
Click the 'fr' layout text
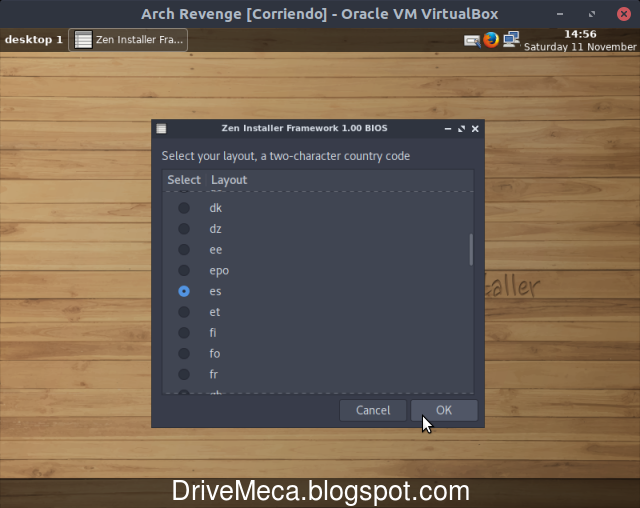[213, 374]
